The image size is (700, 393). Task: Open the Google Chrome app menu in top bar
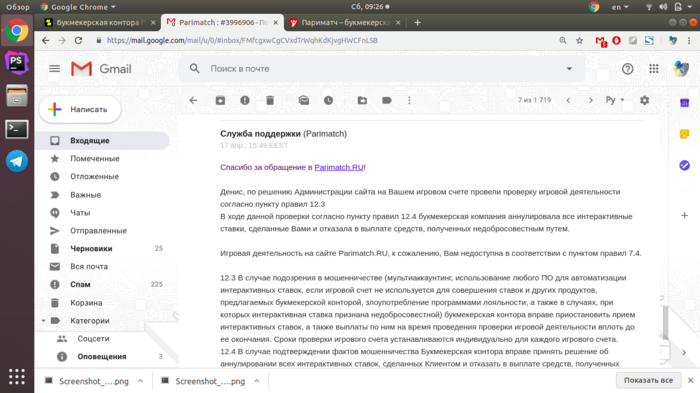point(78,7)
